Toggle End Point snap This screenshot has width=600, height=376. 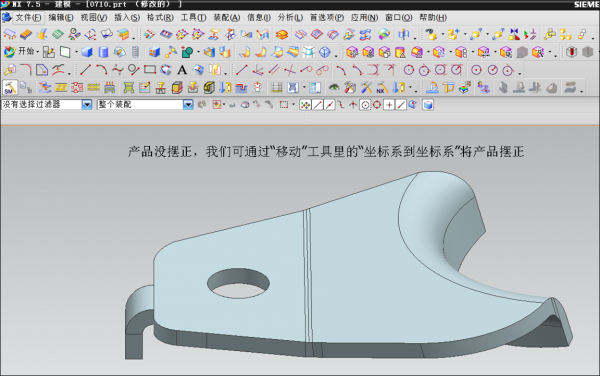click(317, 105)
